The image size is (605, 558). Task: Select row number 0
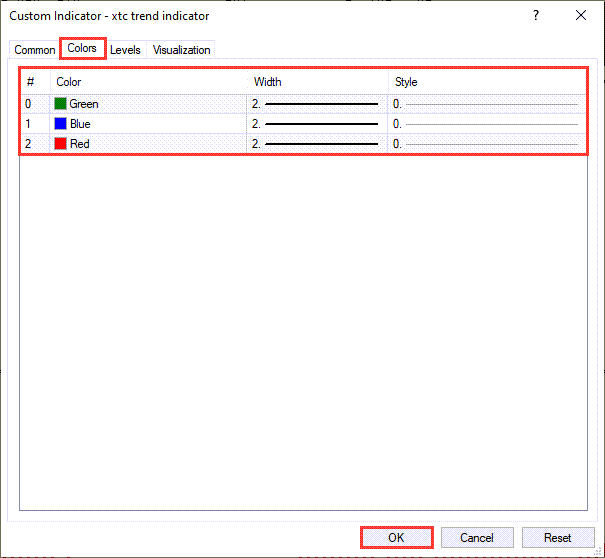tap(28, 104)
